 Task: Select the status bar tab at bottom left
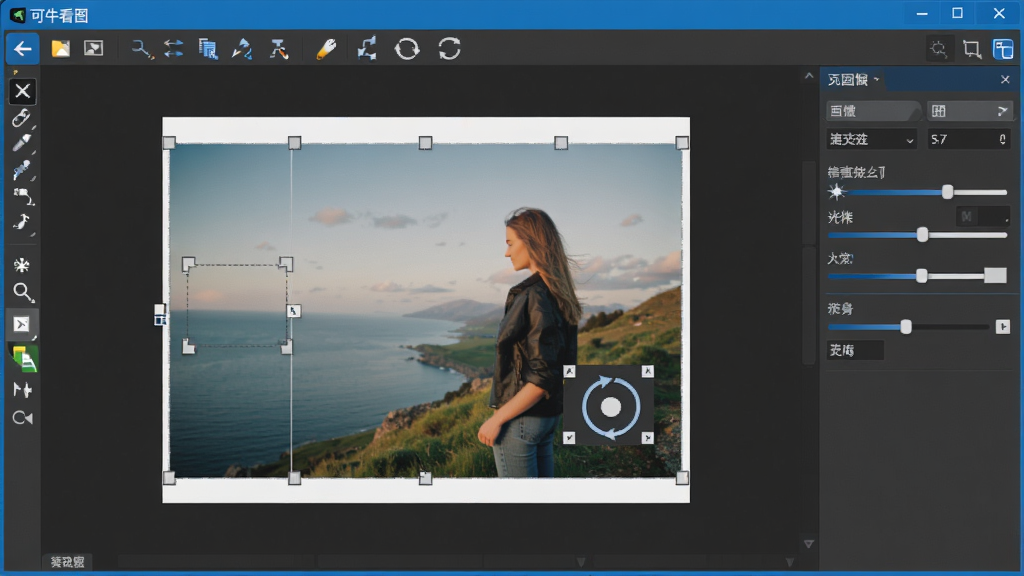click(67, 562)
